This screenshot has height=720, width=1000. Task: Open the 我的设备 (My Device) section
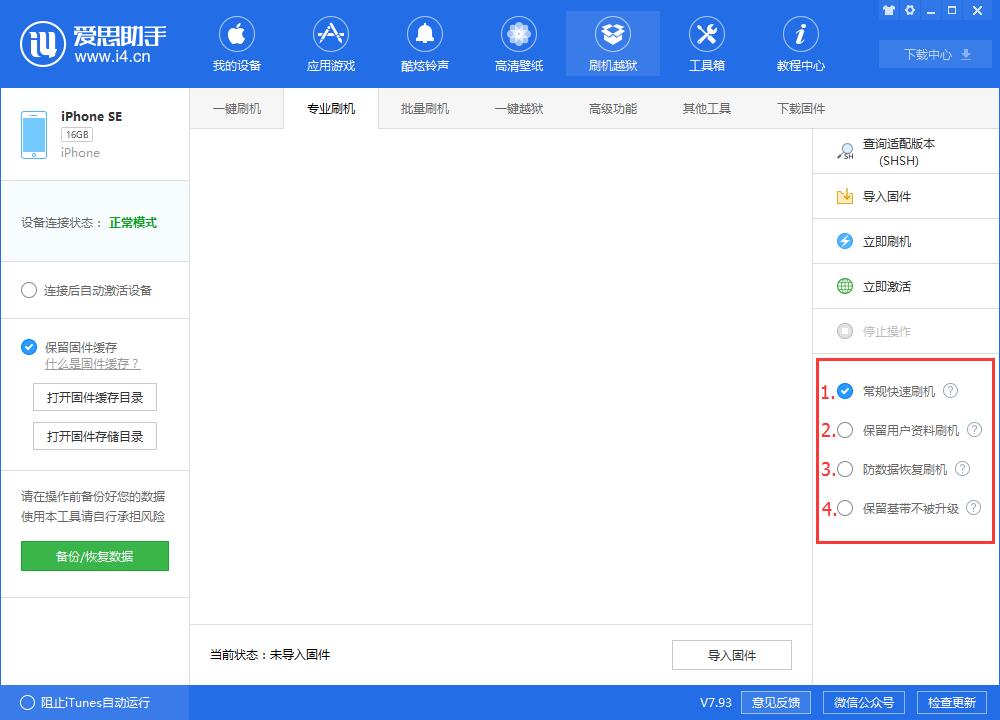(x=236, y=45)
